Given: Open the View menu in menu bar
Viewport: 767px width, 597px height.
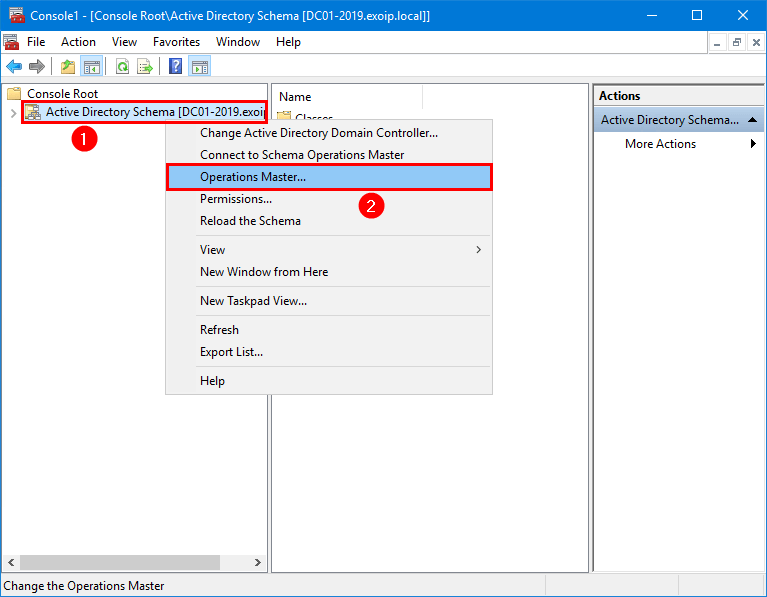Looking at the screenshot, I should 124,42.
